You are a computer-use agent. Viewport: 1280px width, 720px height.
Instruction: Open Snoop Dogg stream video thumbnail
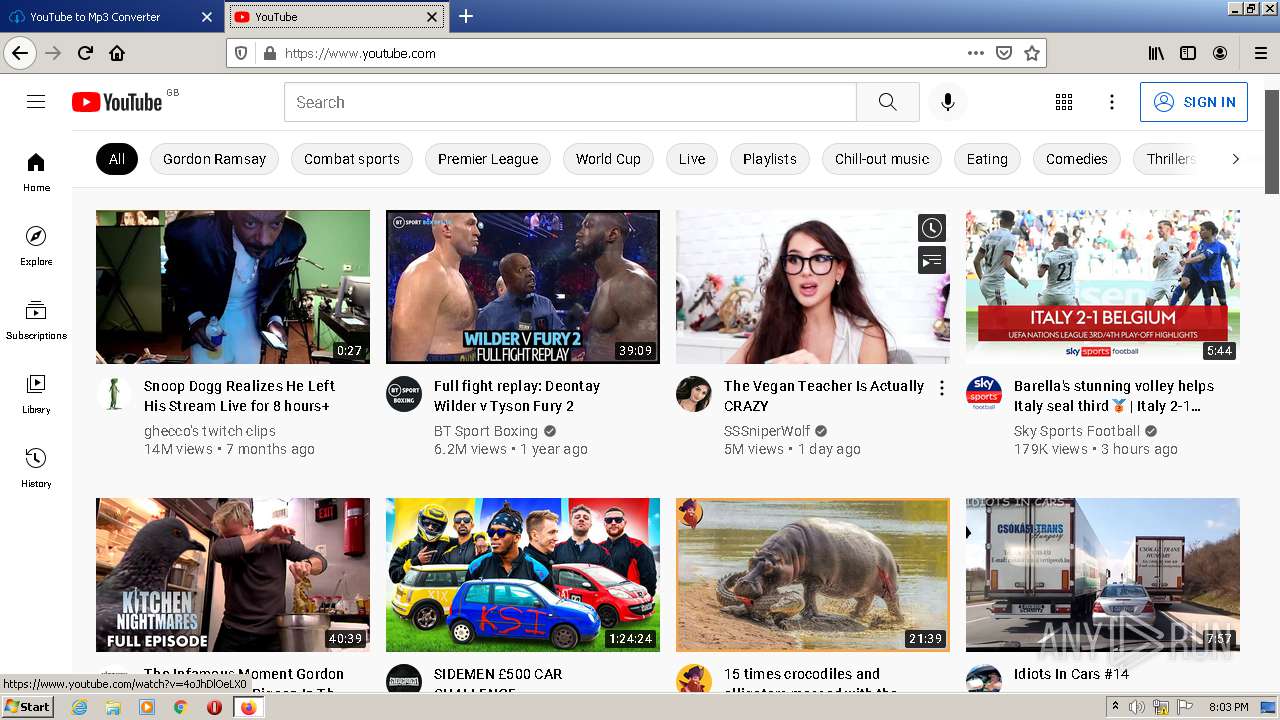[x=233, y=287]
